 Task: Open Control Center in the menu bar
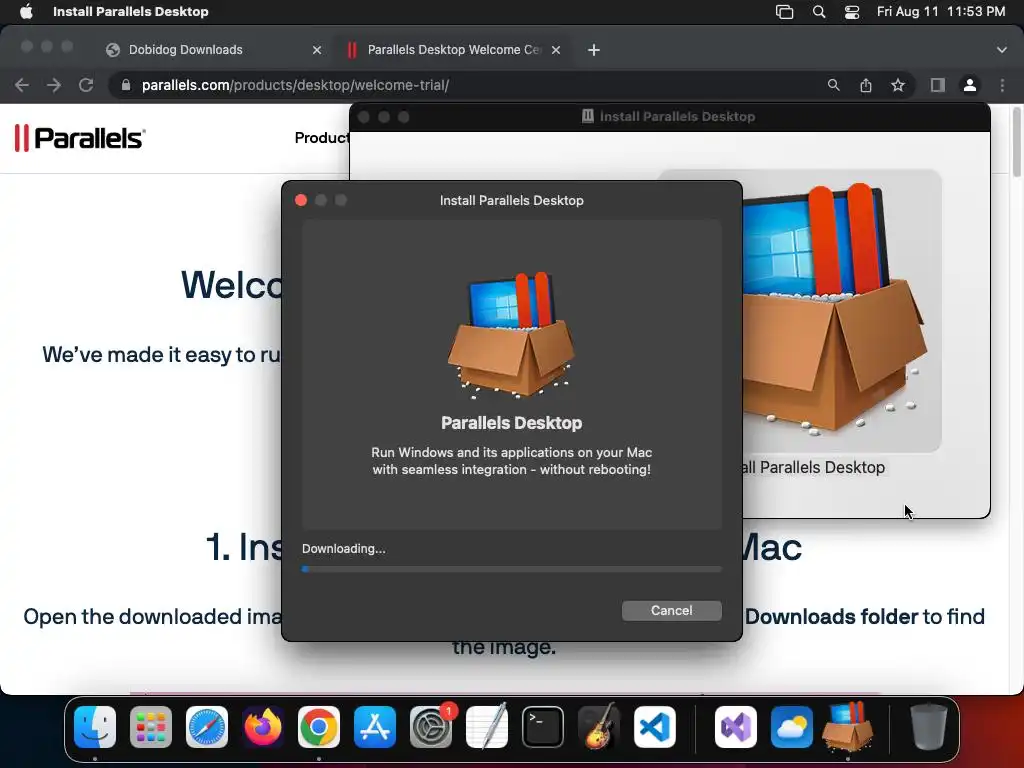point(852,11)
